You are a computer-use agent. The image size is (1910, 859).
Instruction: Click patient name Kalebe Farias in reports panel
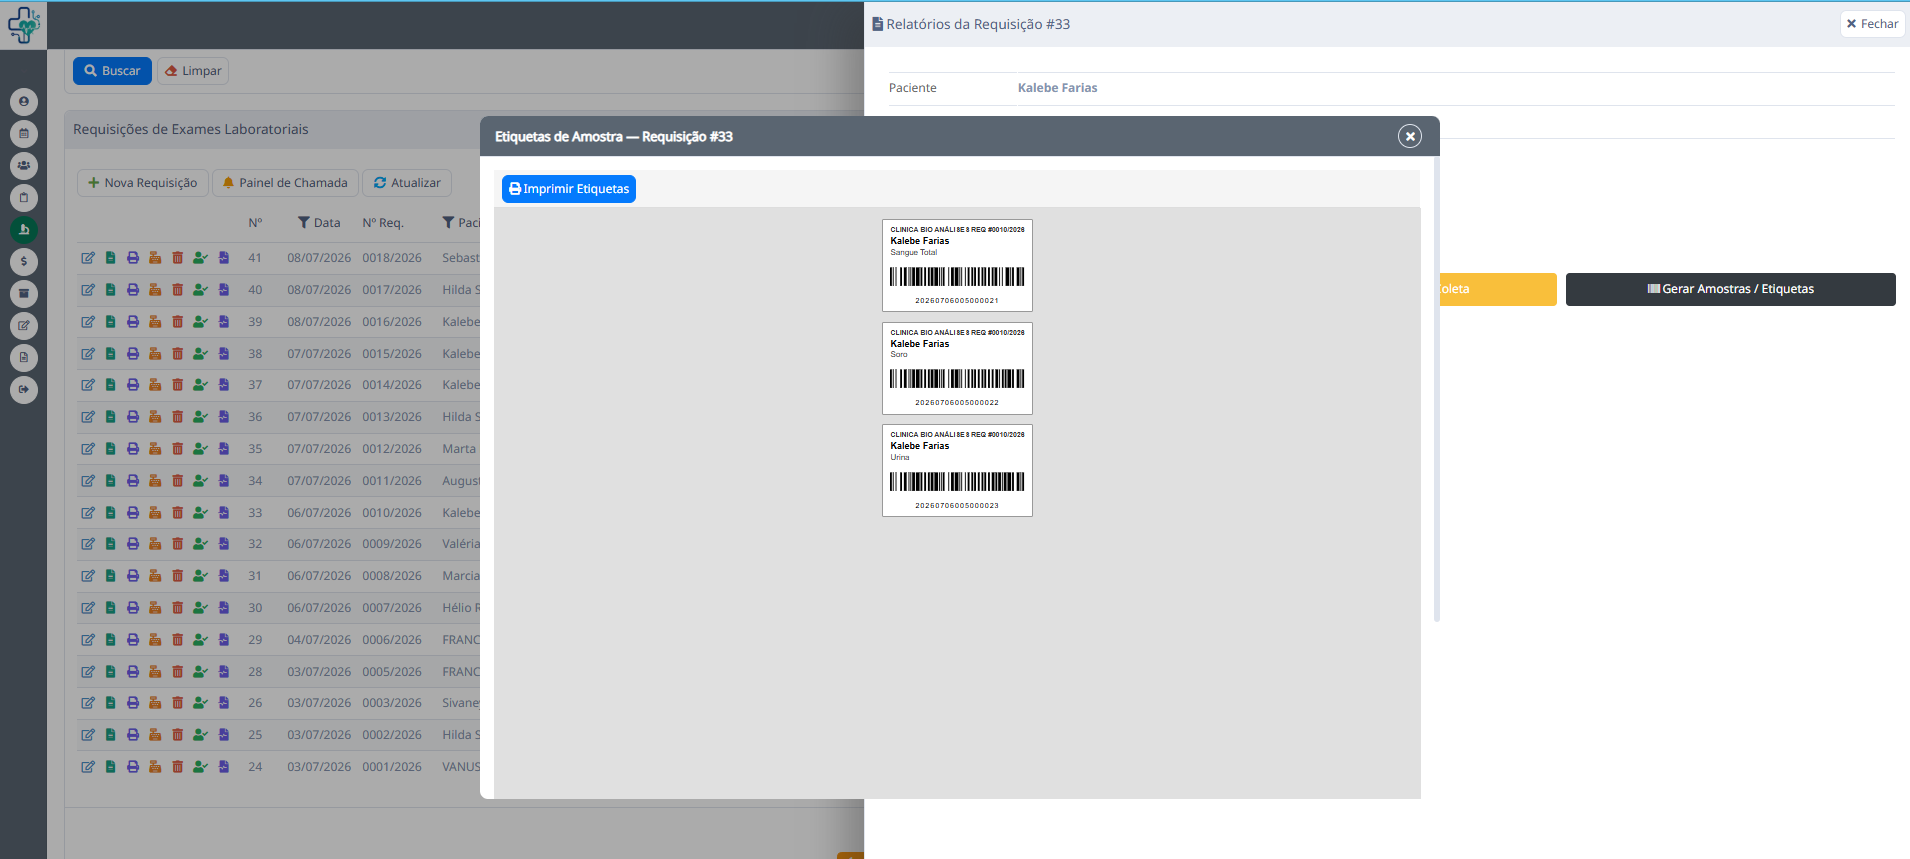(1057, 88)
